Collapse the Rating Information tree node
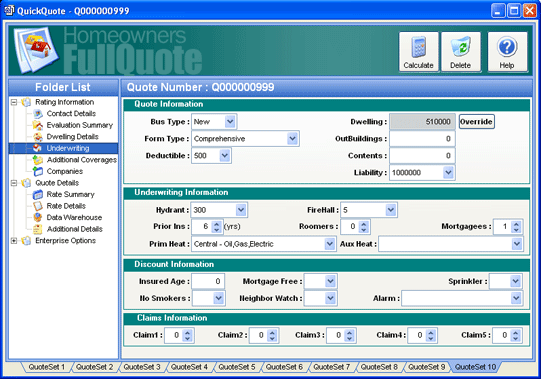This screenshot has height=379, width=541. [x=14, y=102]
